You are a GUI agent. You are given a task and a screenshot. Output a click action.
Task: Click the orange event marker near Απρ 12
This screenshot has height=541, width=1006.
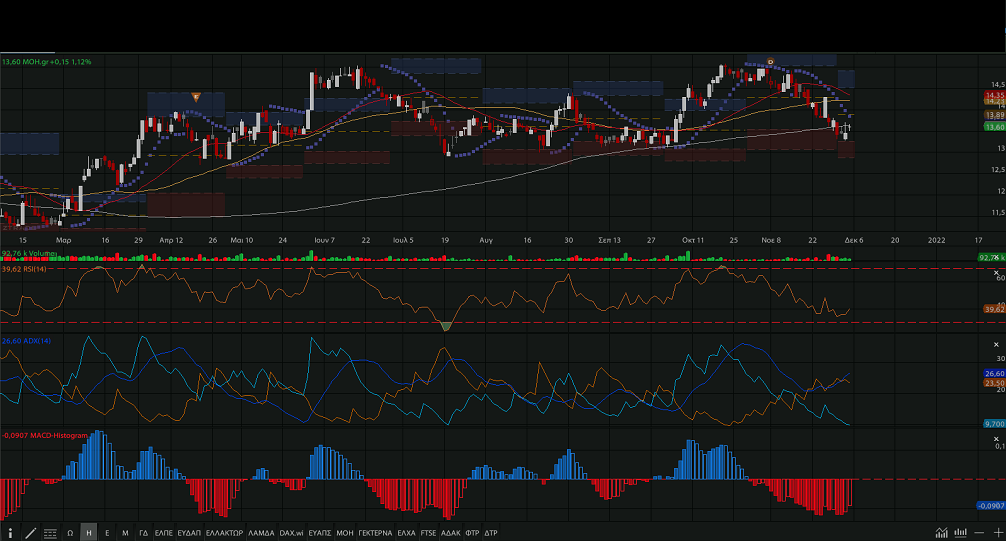coord(196,97)
